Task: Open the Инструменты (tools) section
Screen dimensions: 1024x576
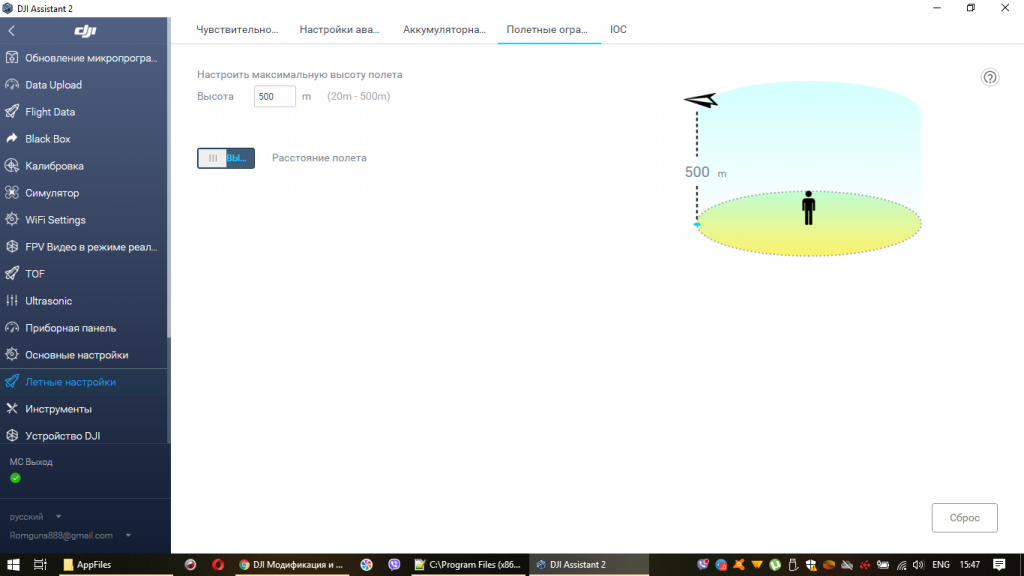Action: pos(58,409)
